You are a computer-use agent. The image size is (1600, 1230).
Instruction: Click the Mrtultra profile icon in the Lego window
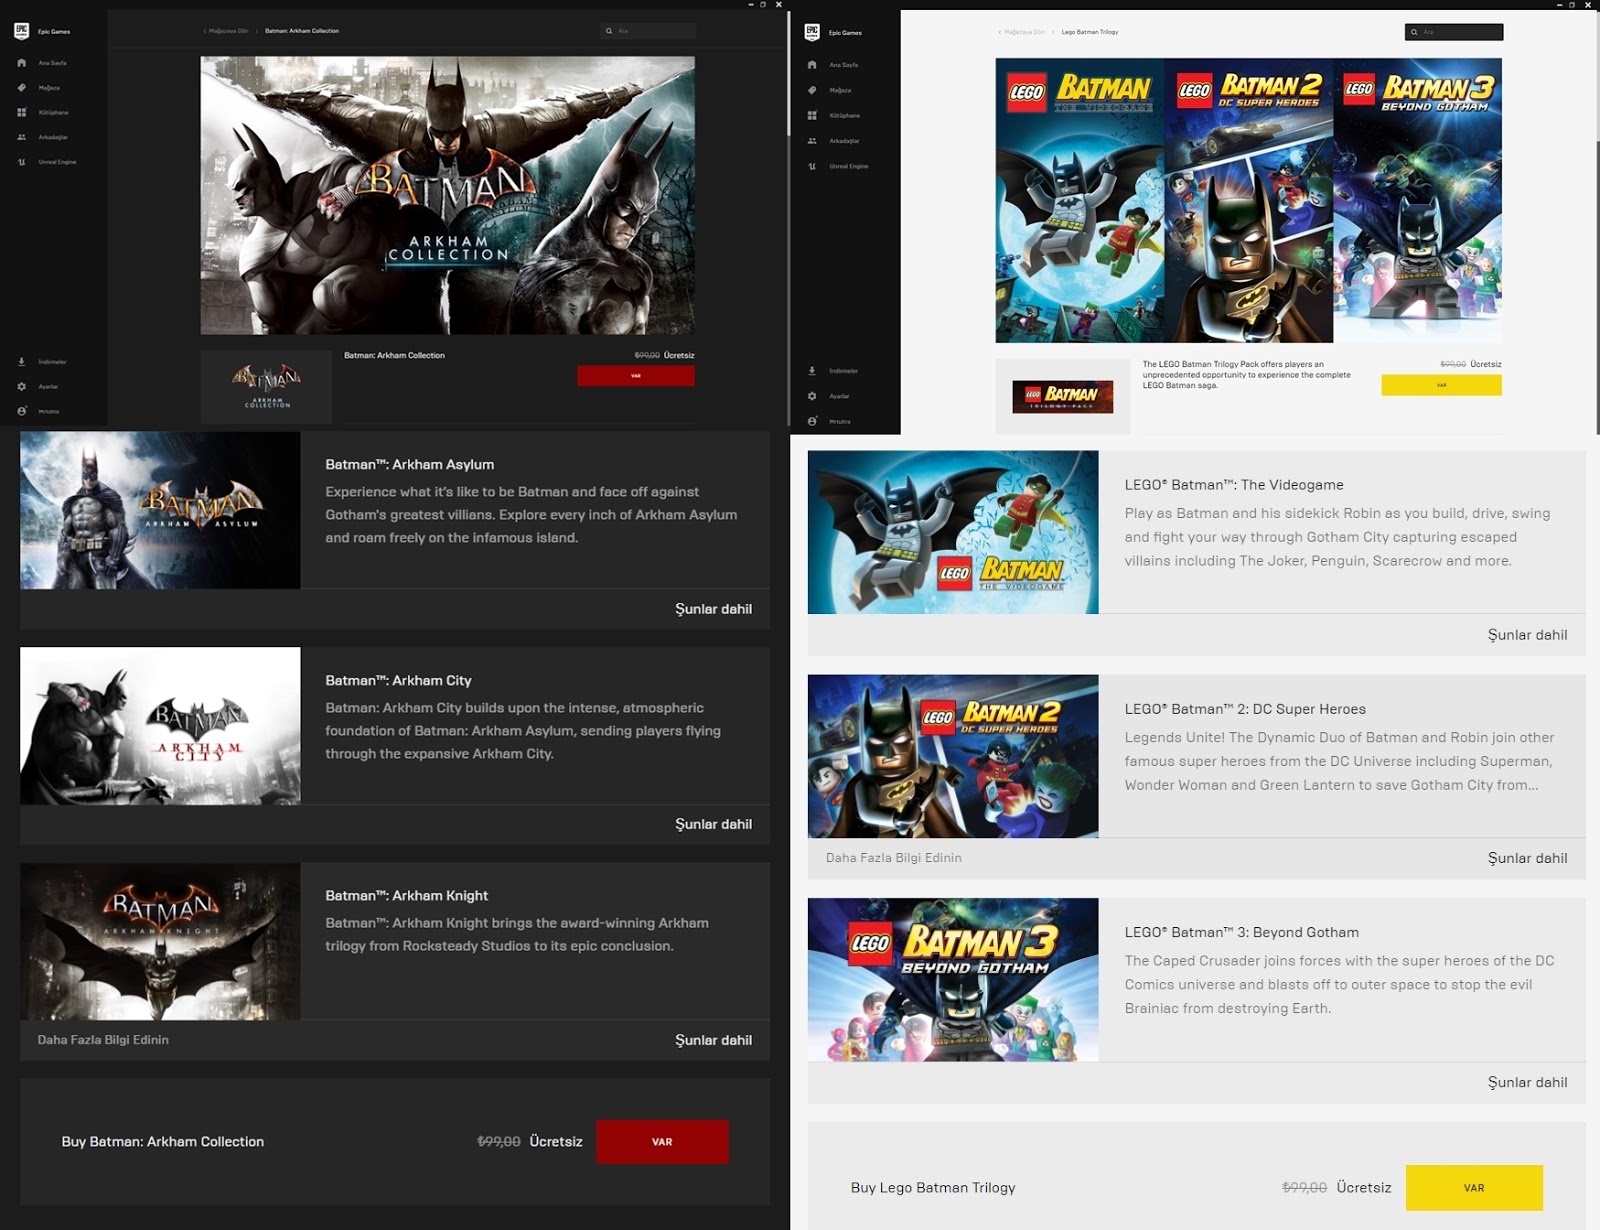tap(812, 421)
